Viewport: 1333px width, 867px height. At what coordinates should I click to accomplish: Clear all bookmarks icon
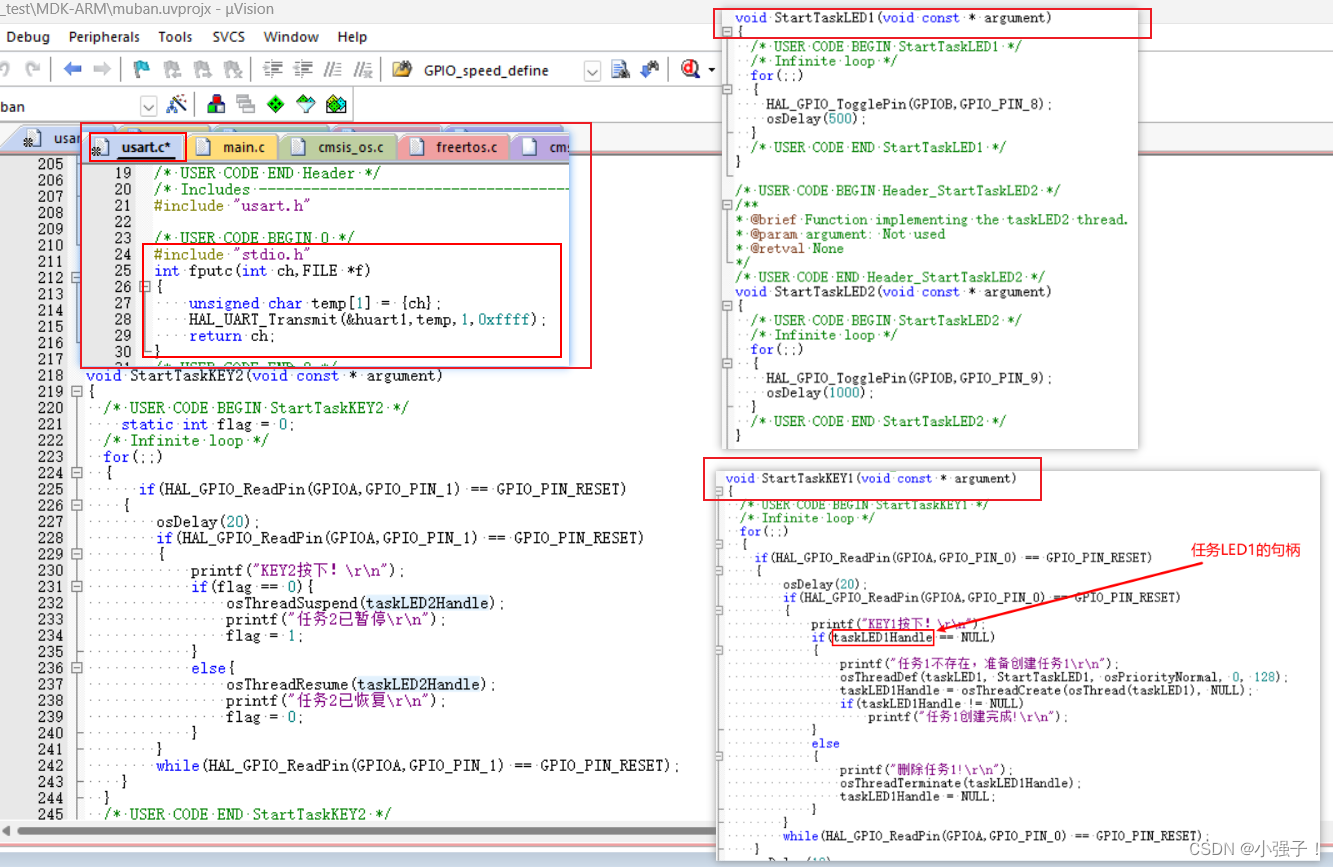232,70
